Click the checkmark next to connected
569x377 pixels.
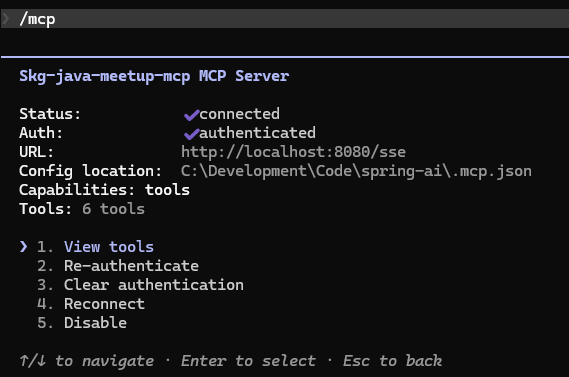(191, 115)
